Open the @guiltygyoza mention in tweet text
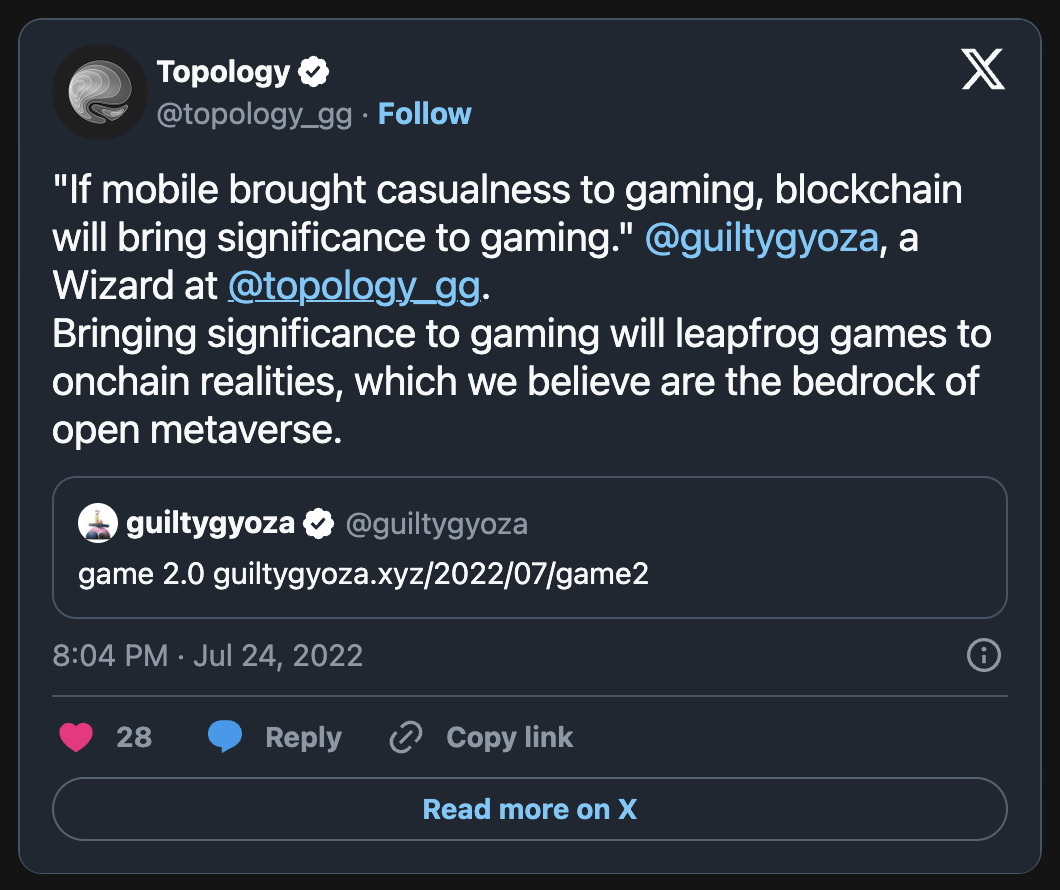The image size is (1060, 890). tap(761, 240)
